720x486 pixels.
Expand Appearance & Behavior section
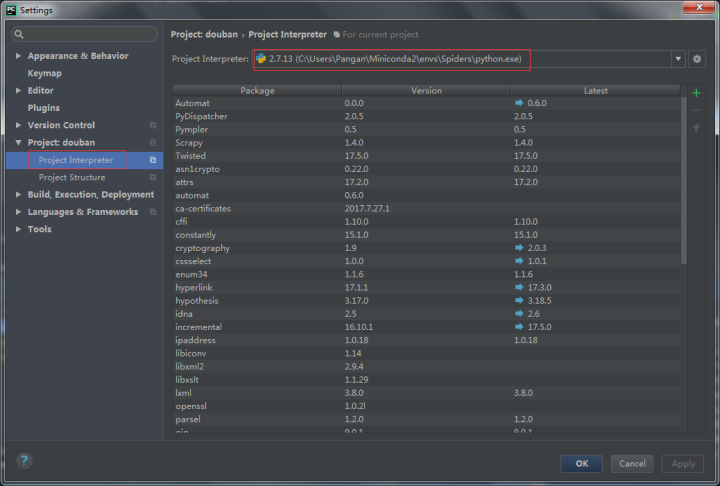click(x=18, y=56)
